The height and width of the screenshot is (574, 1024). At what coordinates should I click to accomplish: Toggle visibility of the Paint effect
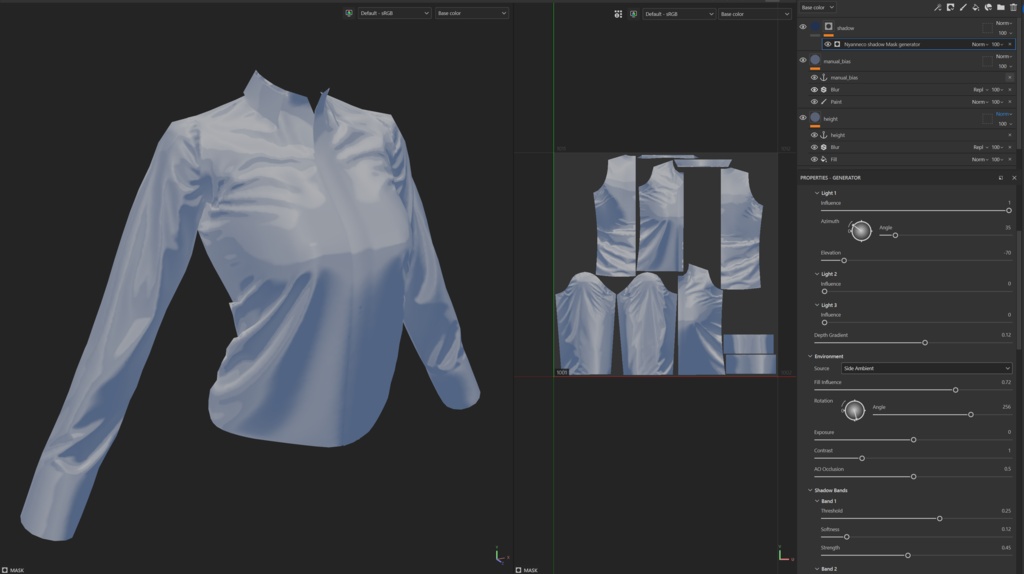[814, 102]
